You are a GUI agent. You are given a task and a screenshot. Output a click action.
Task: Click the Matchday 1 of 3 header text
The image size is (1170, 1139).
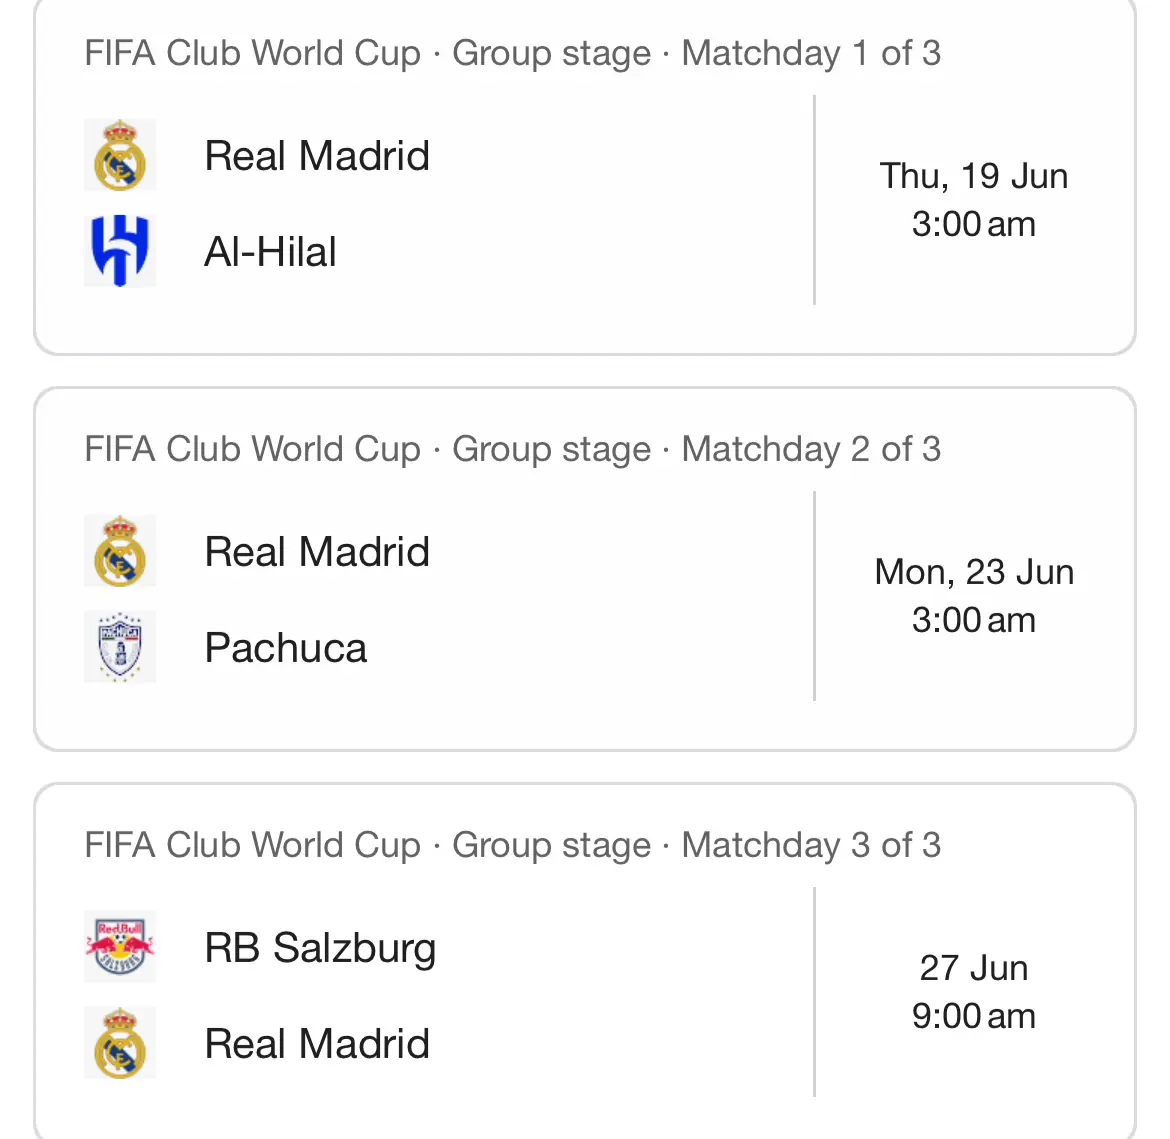click(811, 53)
